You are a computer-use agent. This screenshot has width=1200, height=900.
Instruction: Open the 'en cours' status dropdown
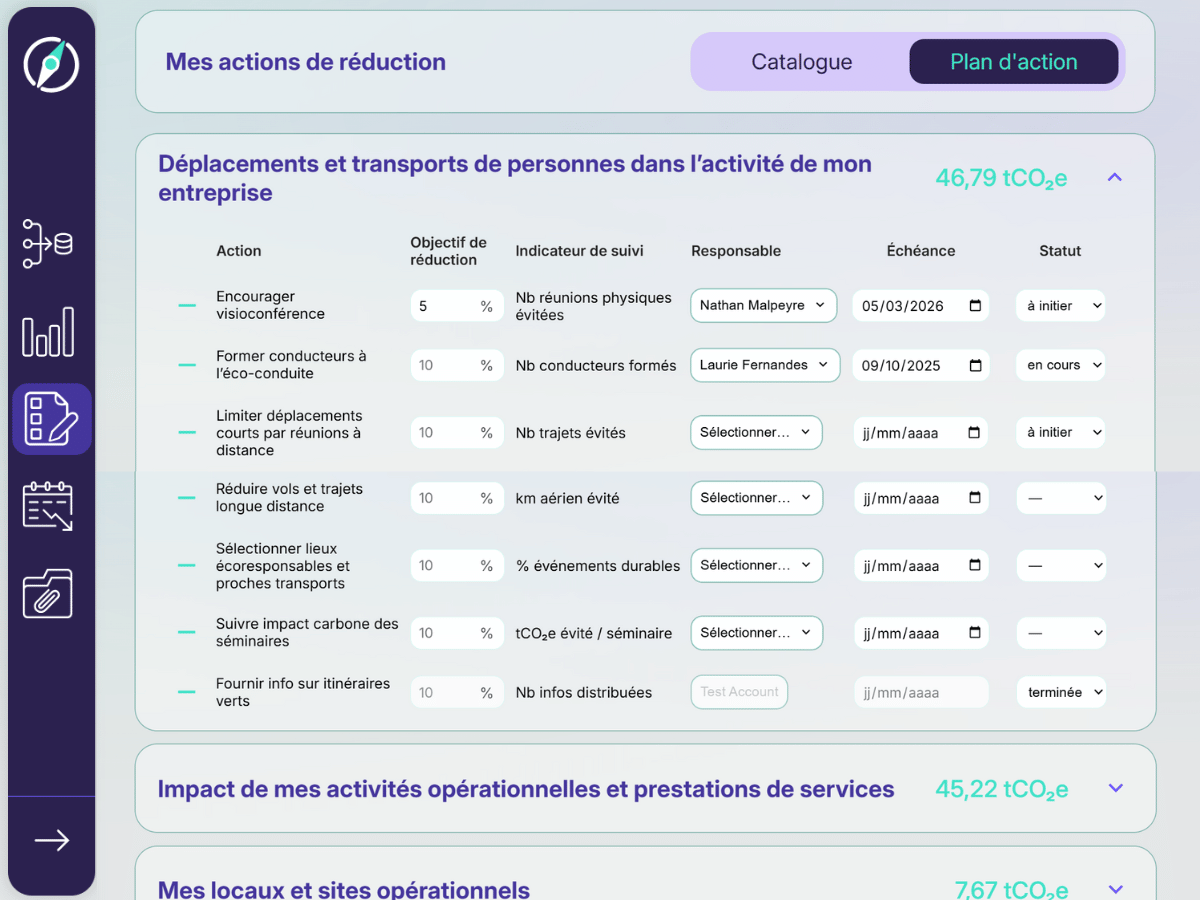1060,365
